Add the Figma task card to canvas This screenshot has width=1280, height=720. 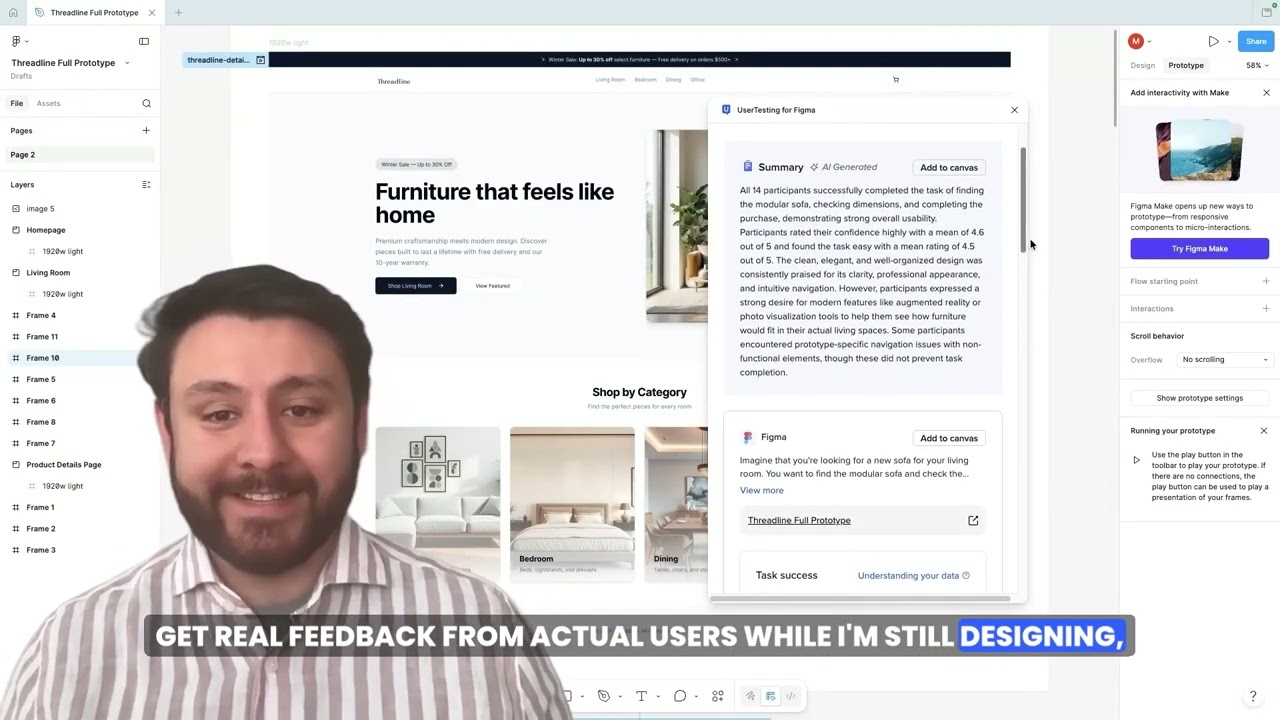coord(949,438)
